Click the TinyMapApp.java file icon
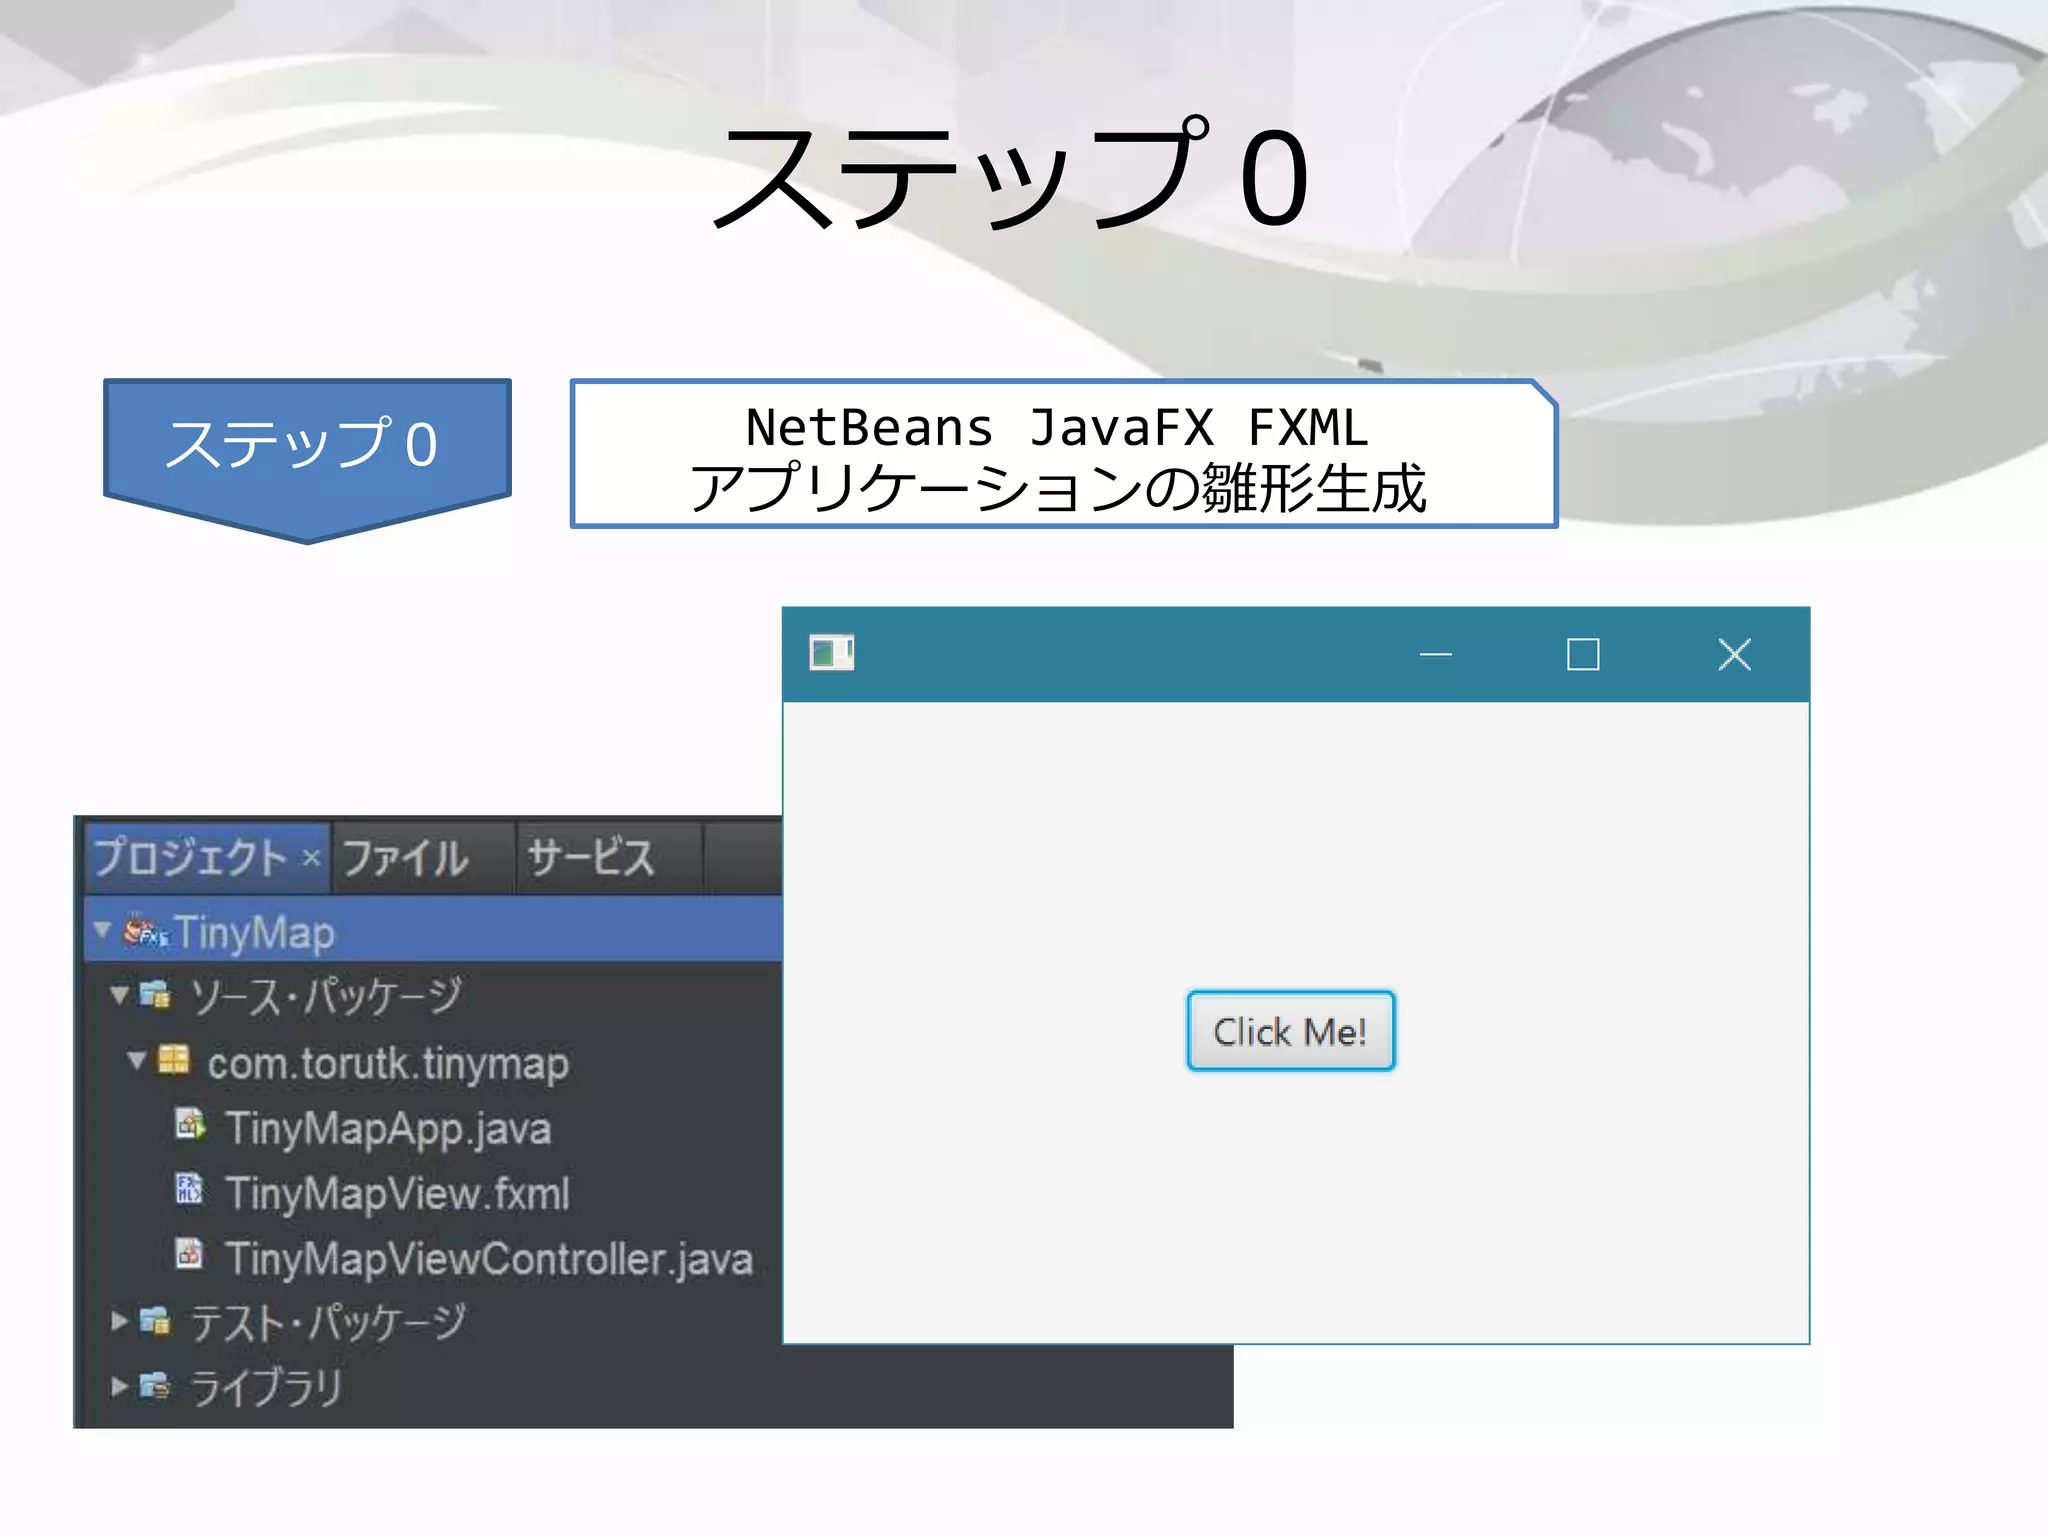This screenshot has width=2048, height=1536. tap(191, 1124)
